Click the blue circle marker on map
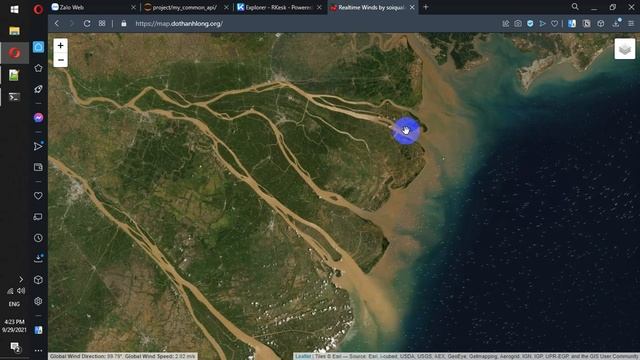640x360 pixels. pyautogui.click(x=406, y=131)
